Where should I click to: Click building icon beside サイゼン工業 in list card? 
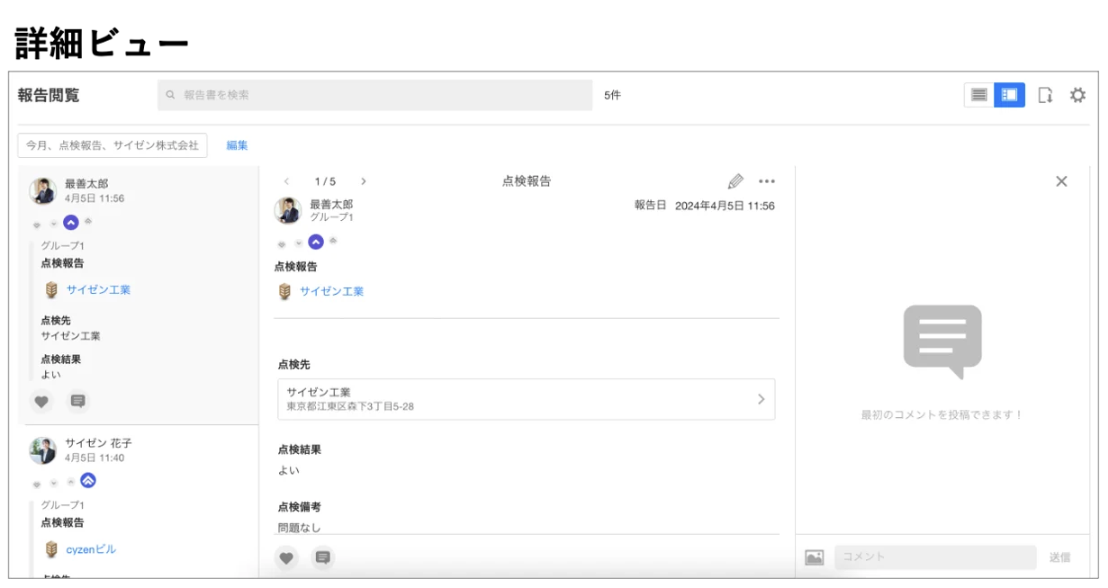51,290
